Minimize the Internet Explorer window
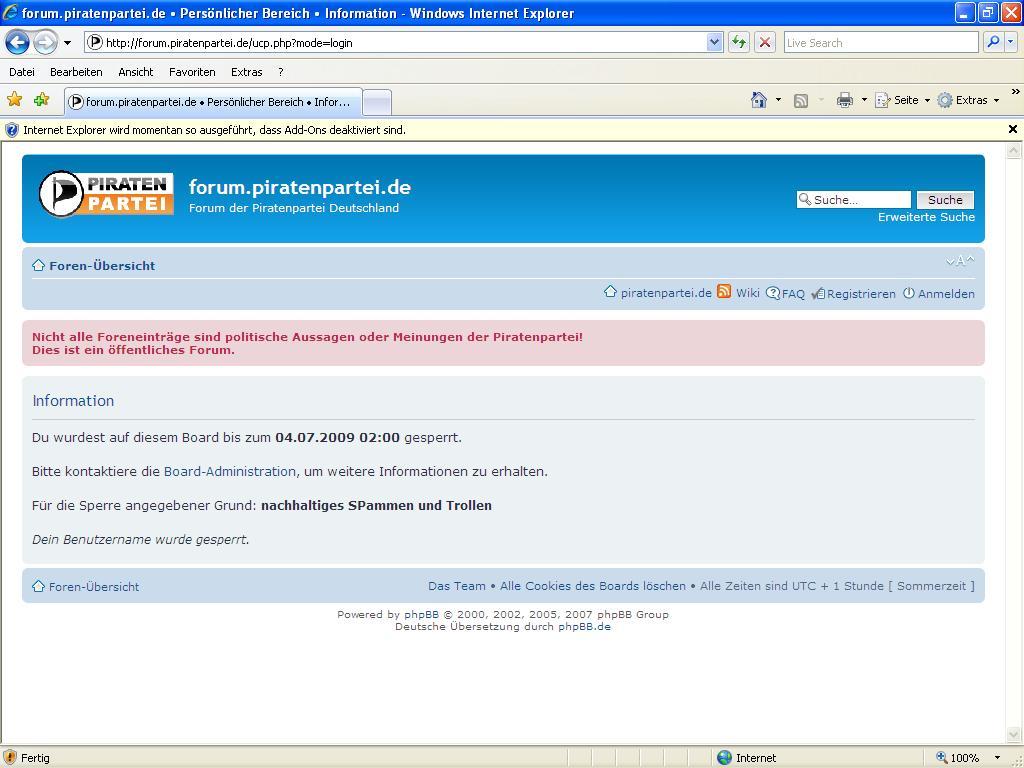 (x=965, y=12)
